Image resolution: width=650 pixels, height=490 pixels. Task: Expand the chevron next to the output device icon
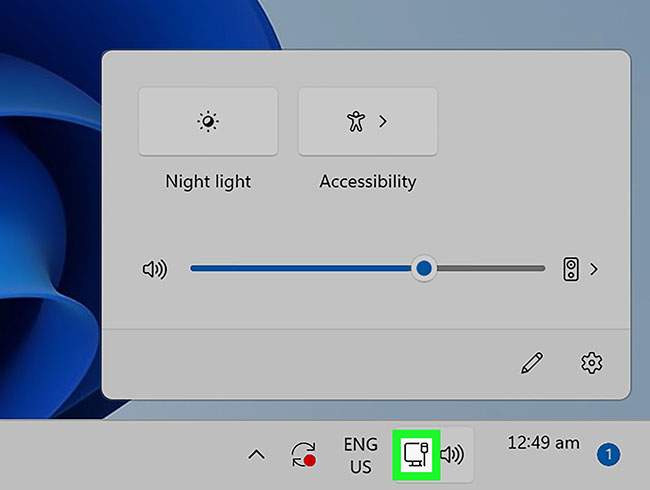(594, 269)
